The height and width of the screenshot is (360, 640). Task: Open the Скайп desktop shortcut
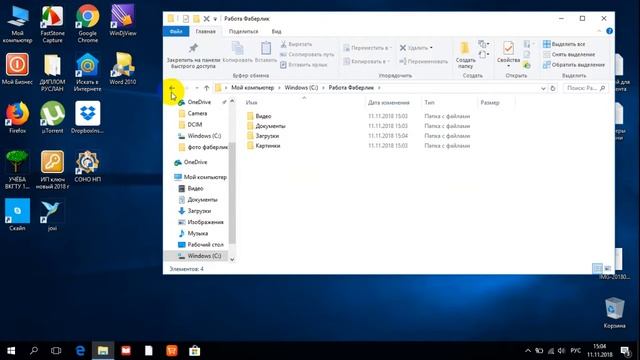(x=17, y=215)
